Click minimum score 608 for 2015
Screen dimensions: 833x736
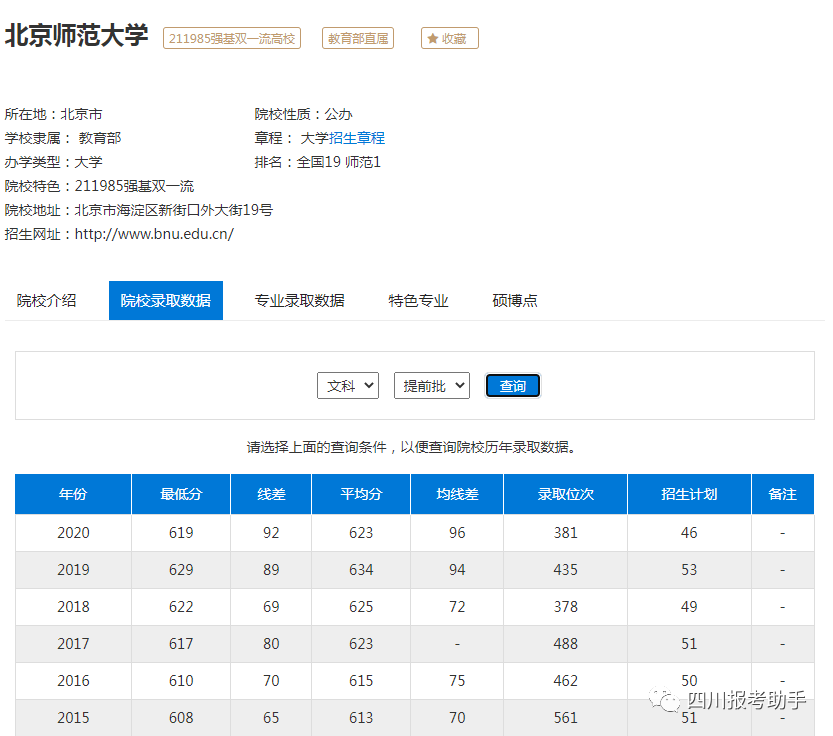pos(181,718)
